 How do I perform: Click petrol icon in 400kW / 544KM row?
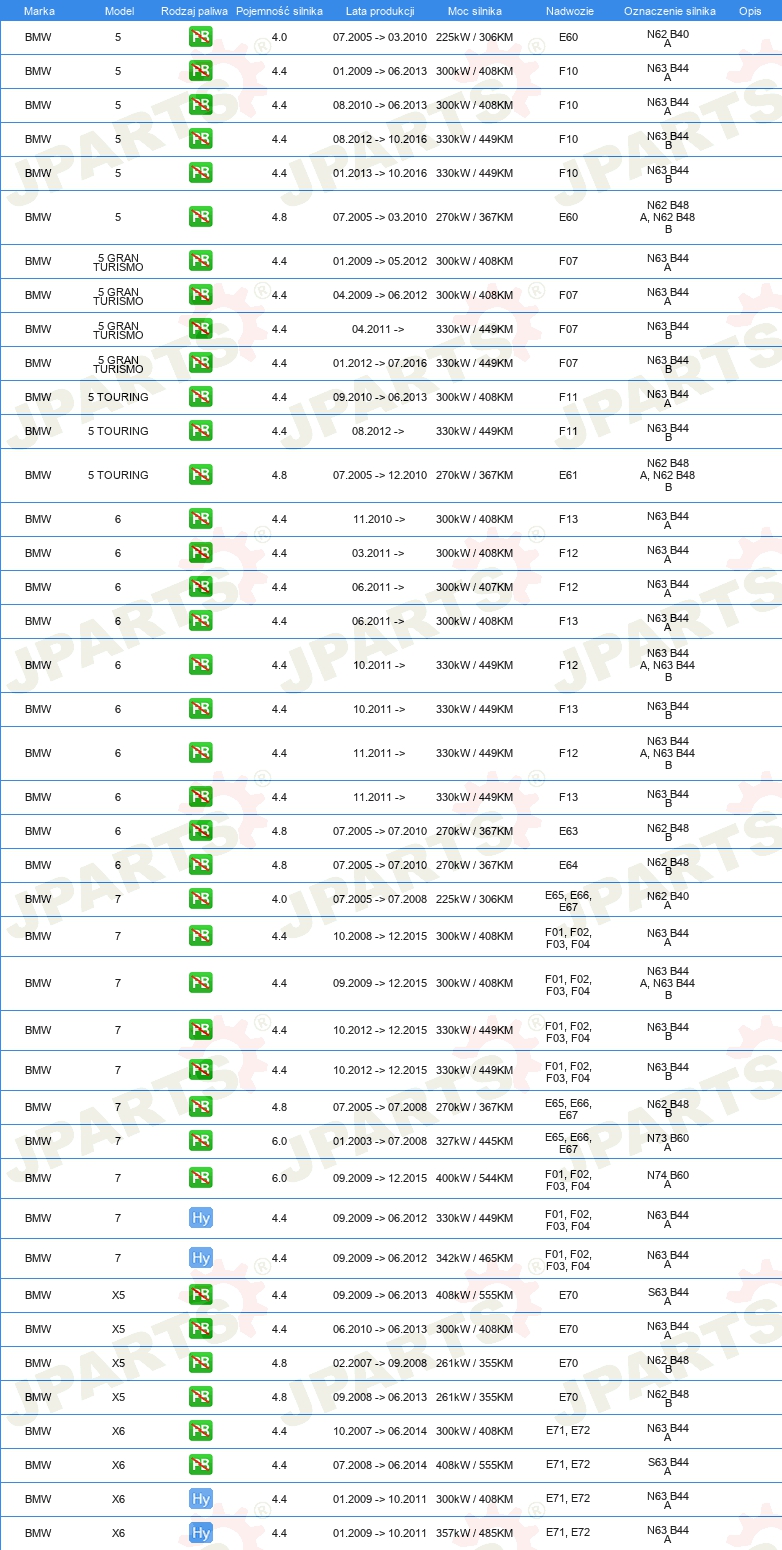(x=200, y=1178)
